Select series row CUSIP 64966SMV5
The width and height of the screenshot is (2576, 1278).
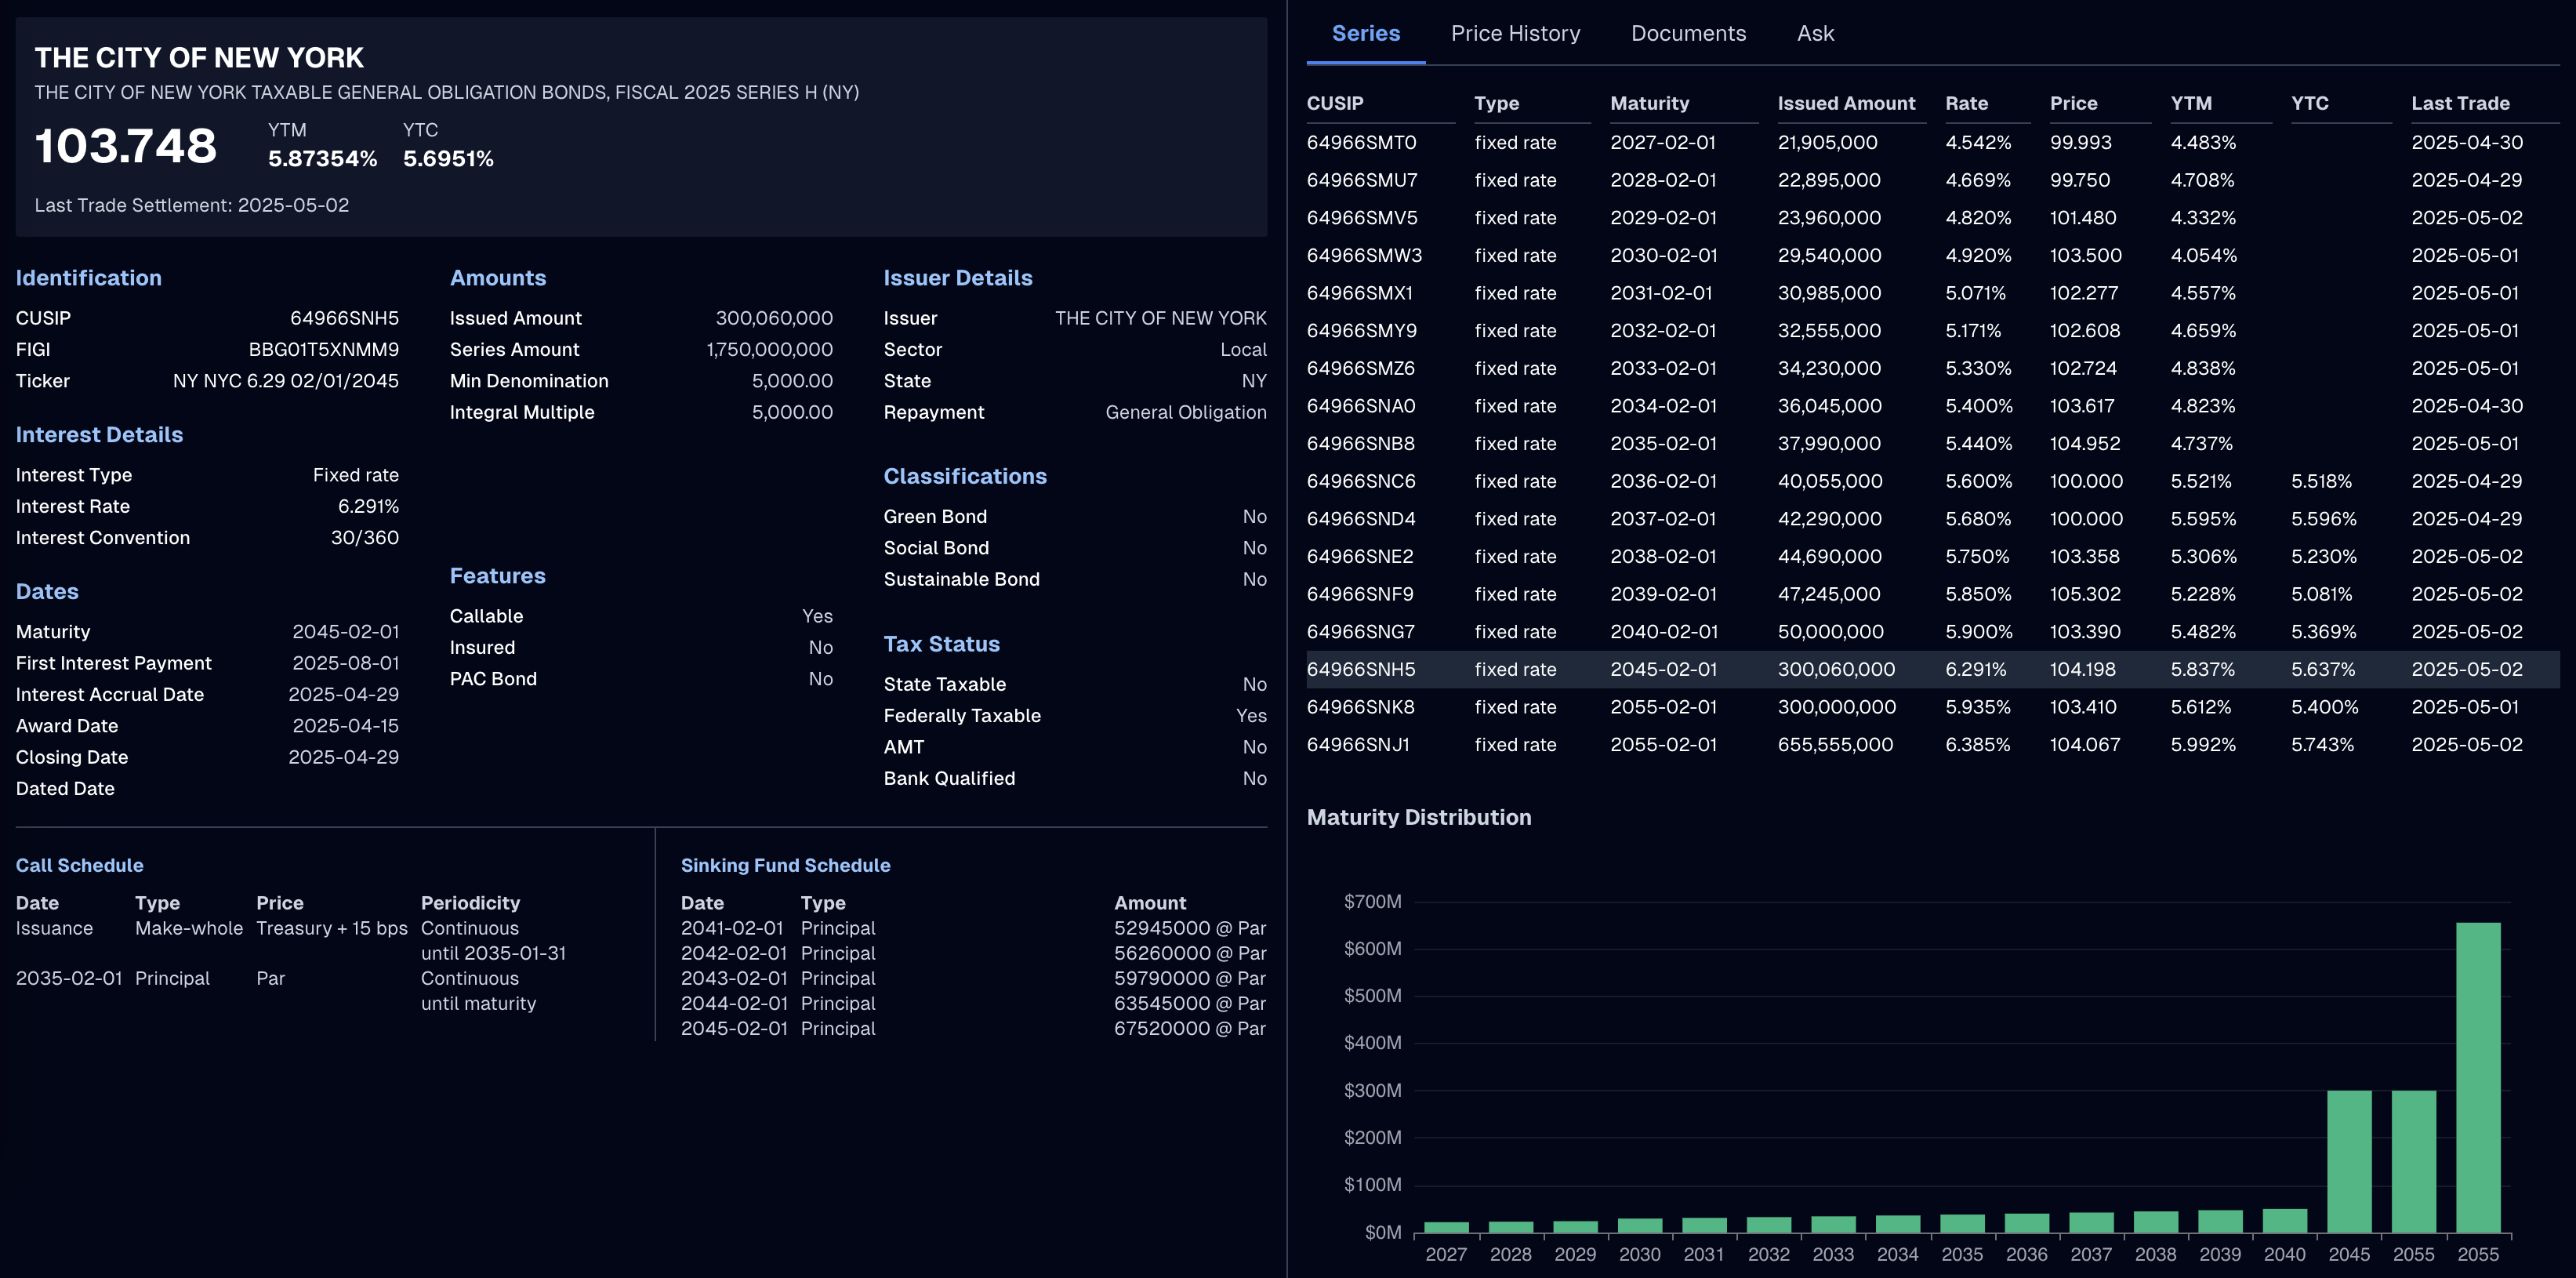coord(1932,217)
